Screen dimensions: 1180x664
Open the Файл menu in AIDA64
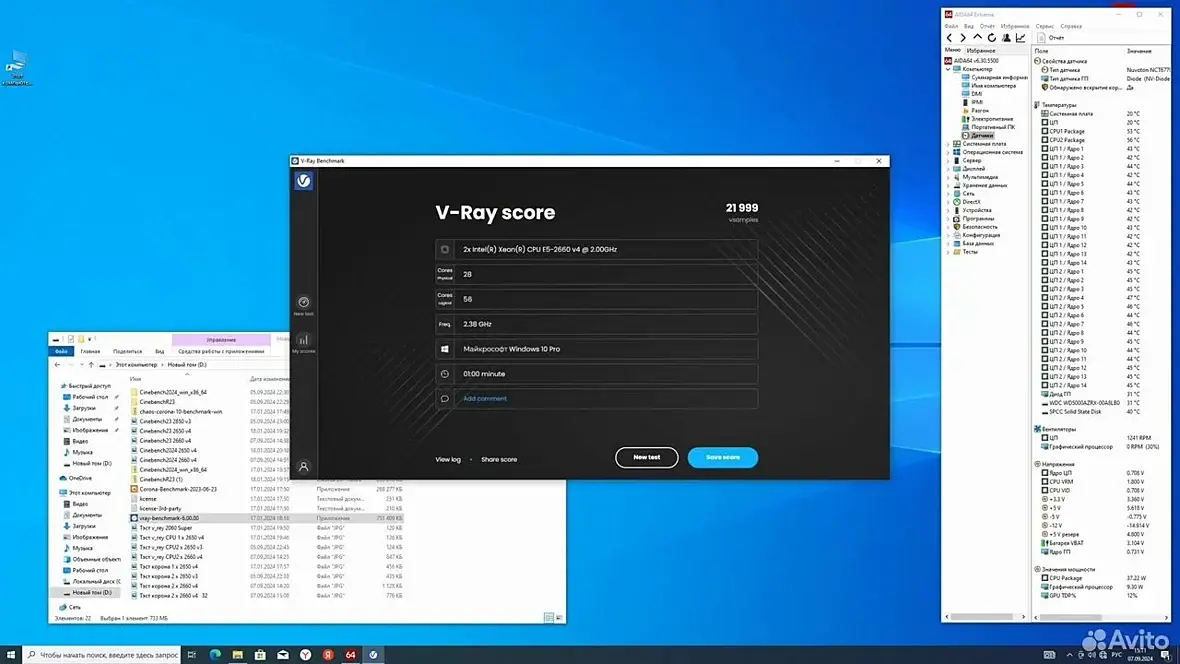tap(951, 26)
